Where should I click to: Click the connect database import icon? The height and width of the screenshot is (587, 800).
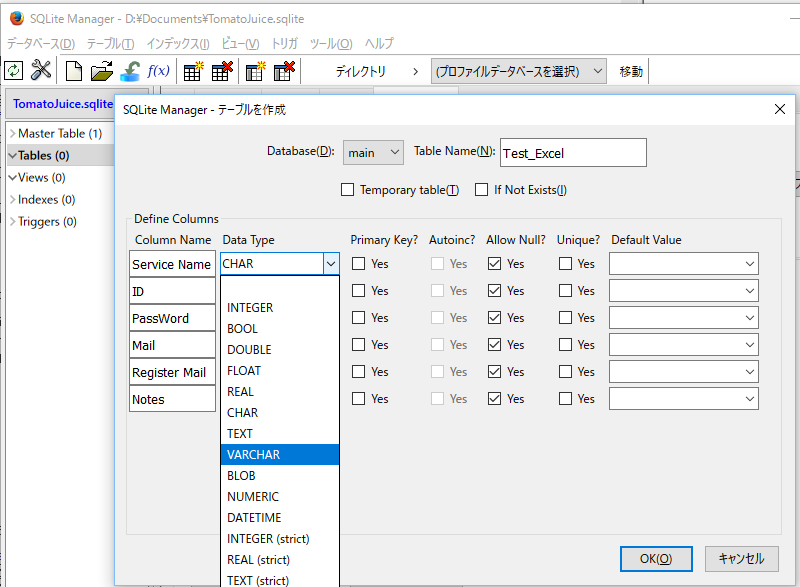pos(130,71)
